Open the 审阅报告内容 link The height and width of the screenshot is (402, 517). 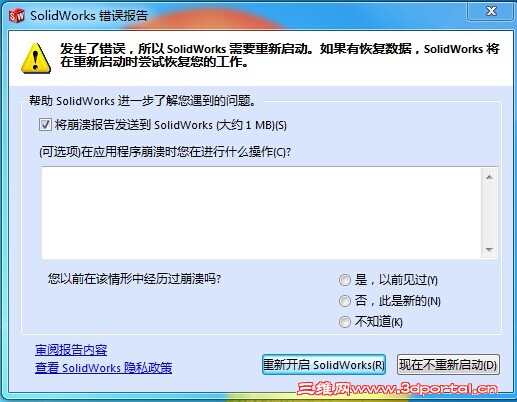[x=71, y=350]
